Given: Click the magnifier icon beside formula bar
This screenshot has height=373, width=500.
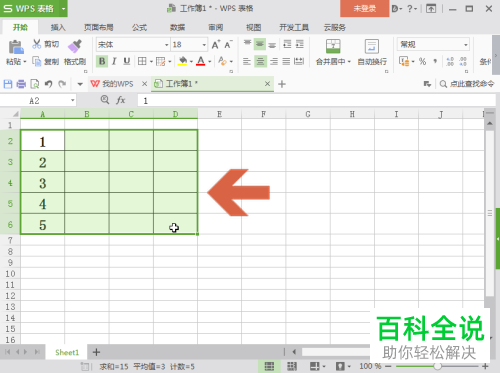Looking at the screenshot, I should click(x=105, y=100).
